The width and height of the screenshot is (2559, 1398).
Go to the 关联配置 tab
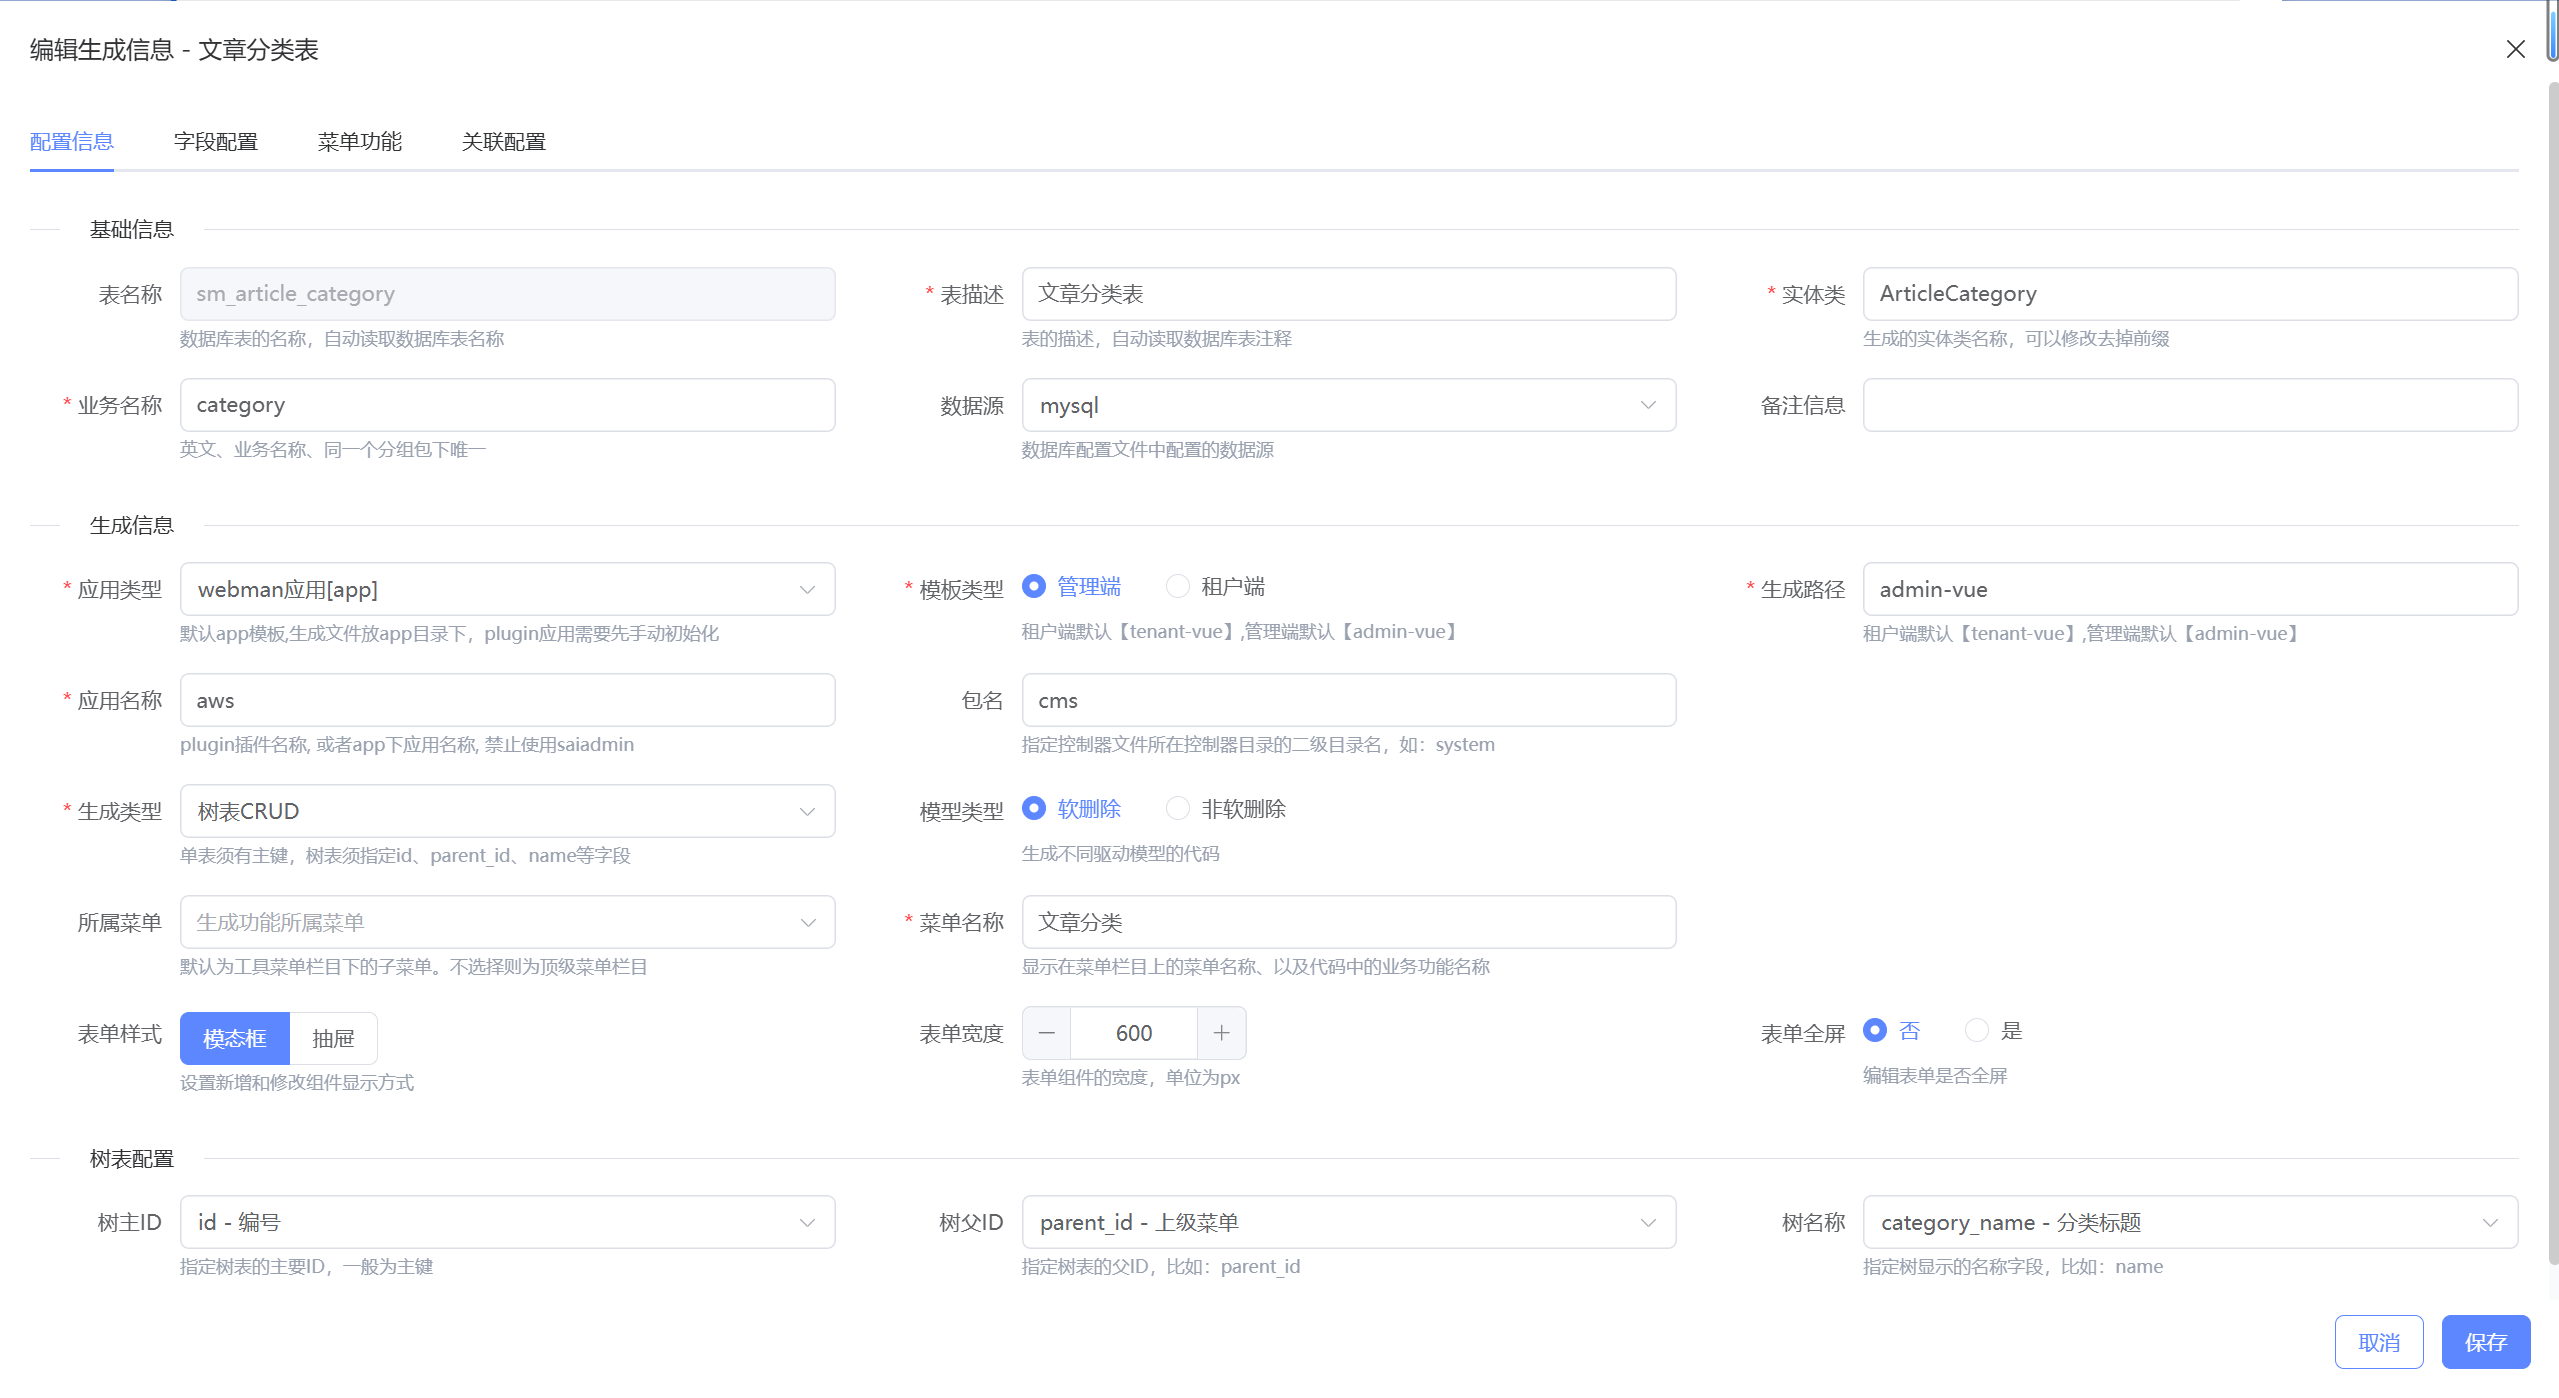point(503,142)
